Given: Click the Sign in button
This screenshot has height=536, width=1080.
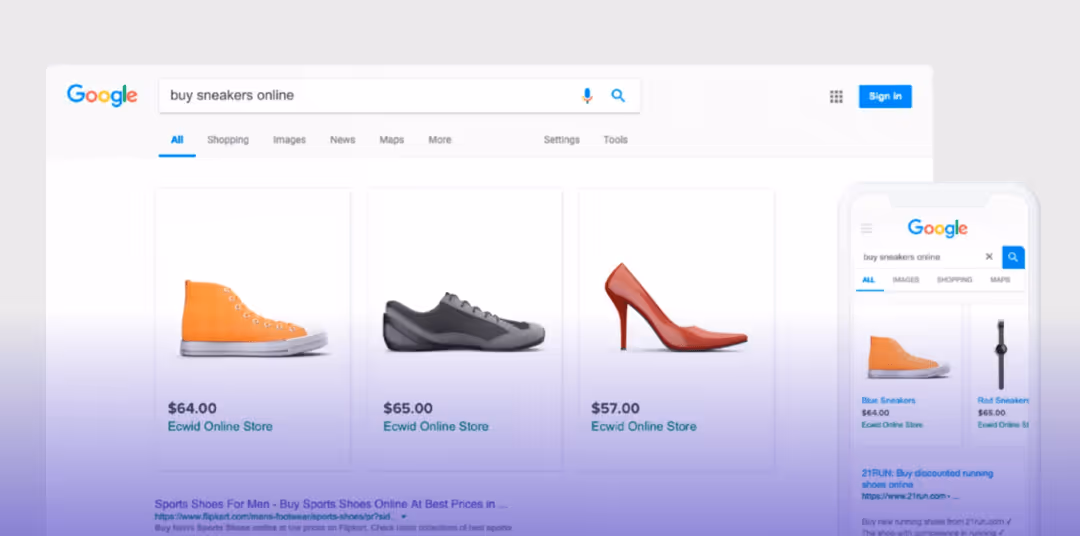Looking at the screenshot, I should point(885,96).
